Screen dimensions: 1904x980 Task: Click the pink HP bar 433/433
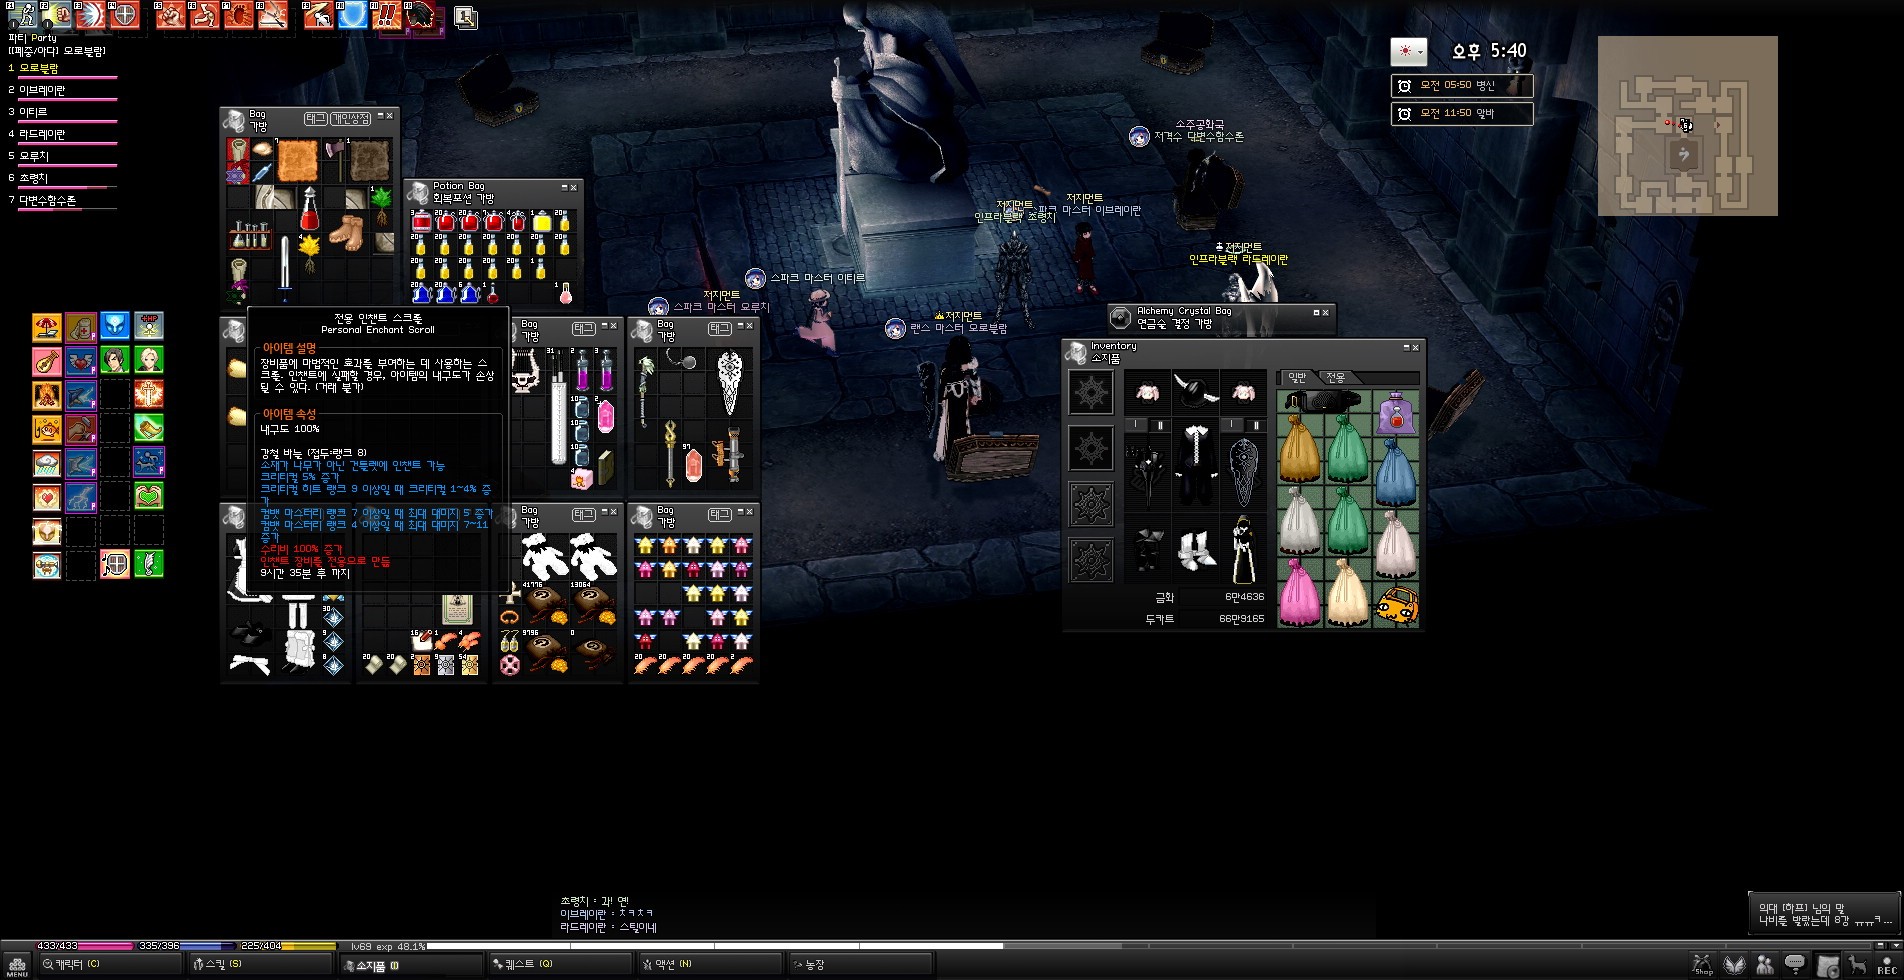[x=84, y=945]
